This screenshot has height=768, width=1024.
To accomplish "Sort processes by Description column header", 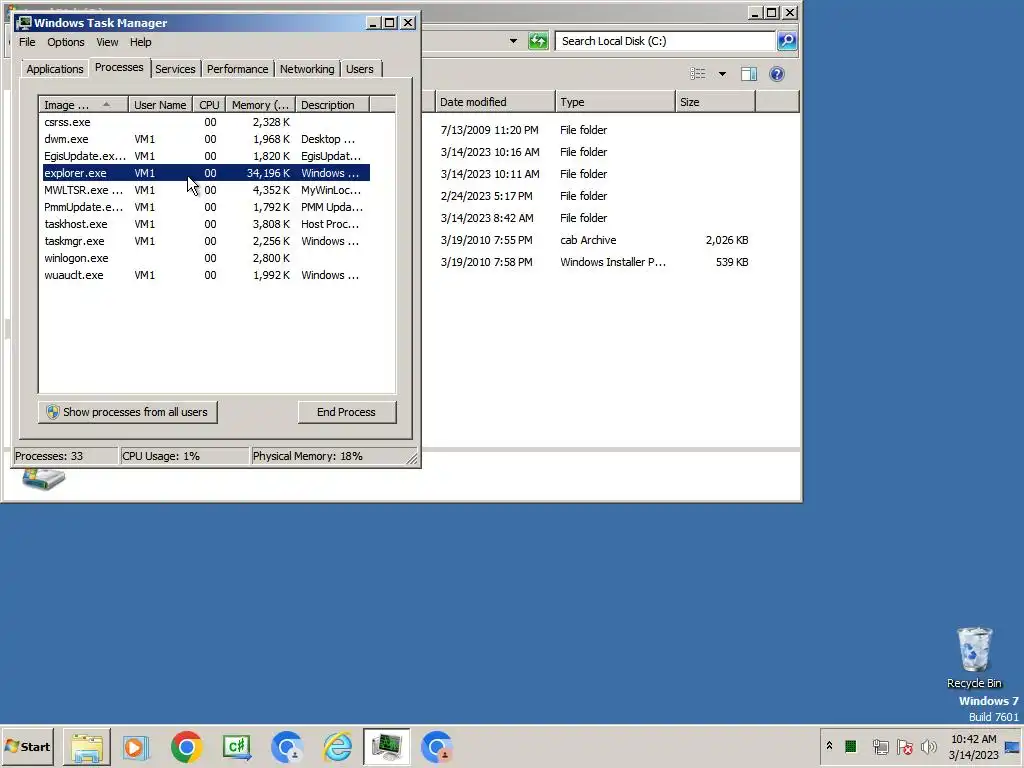I will coord(332,105).
